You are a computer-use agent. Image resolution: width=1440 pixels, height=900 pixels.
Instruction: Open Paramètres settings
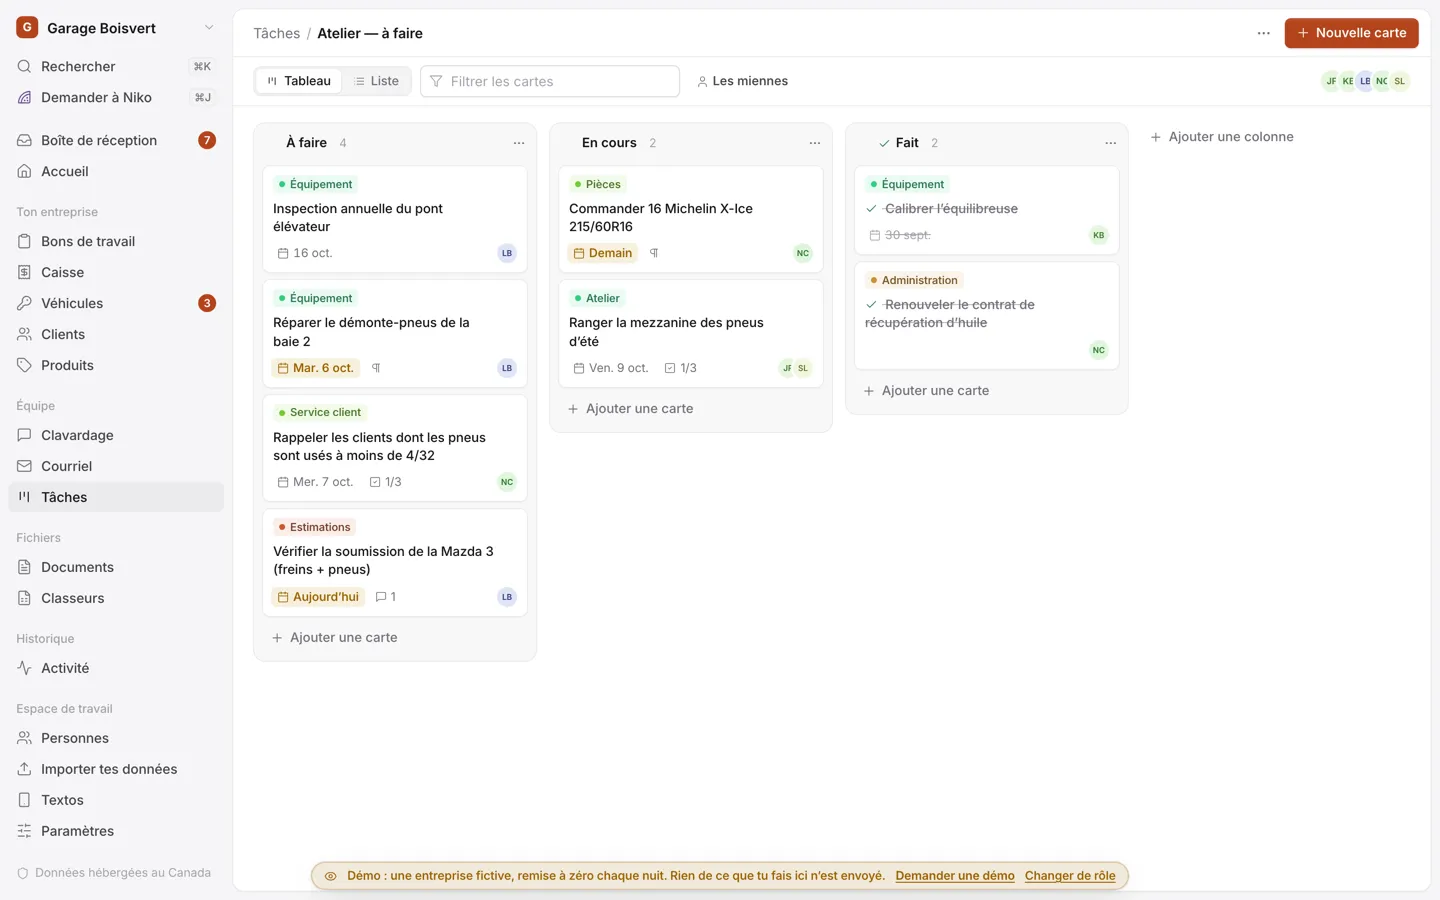point(116,831)
